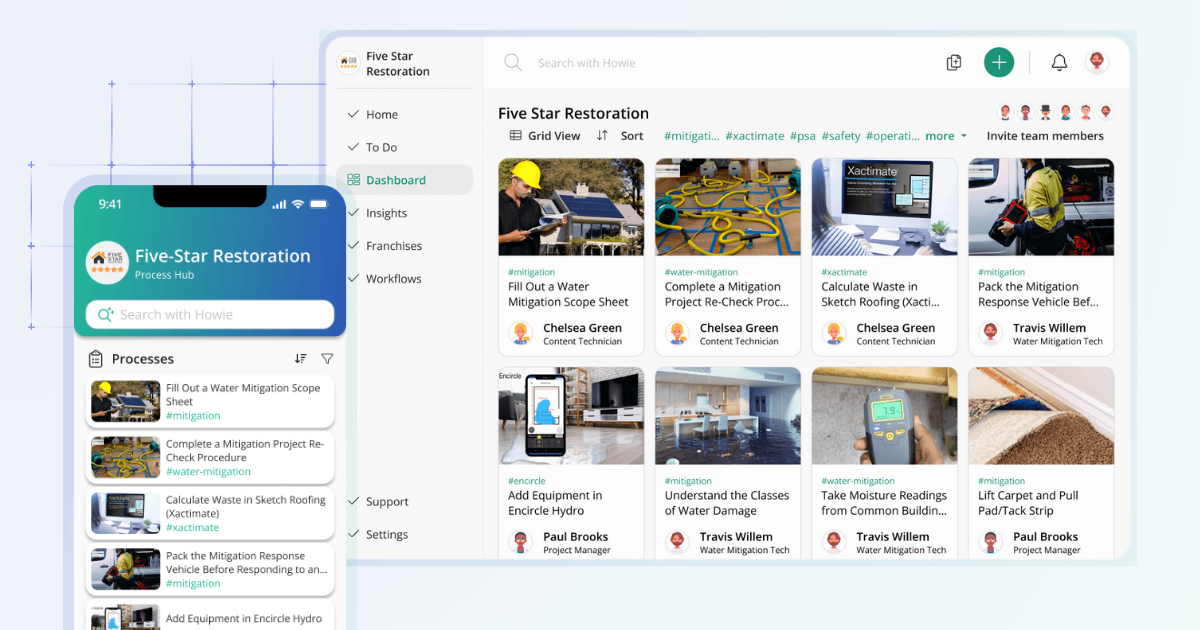
Task: Open the sort icon in the Processes panel
Action: click(x=300, y=358)
